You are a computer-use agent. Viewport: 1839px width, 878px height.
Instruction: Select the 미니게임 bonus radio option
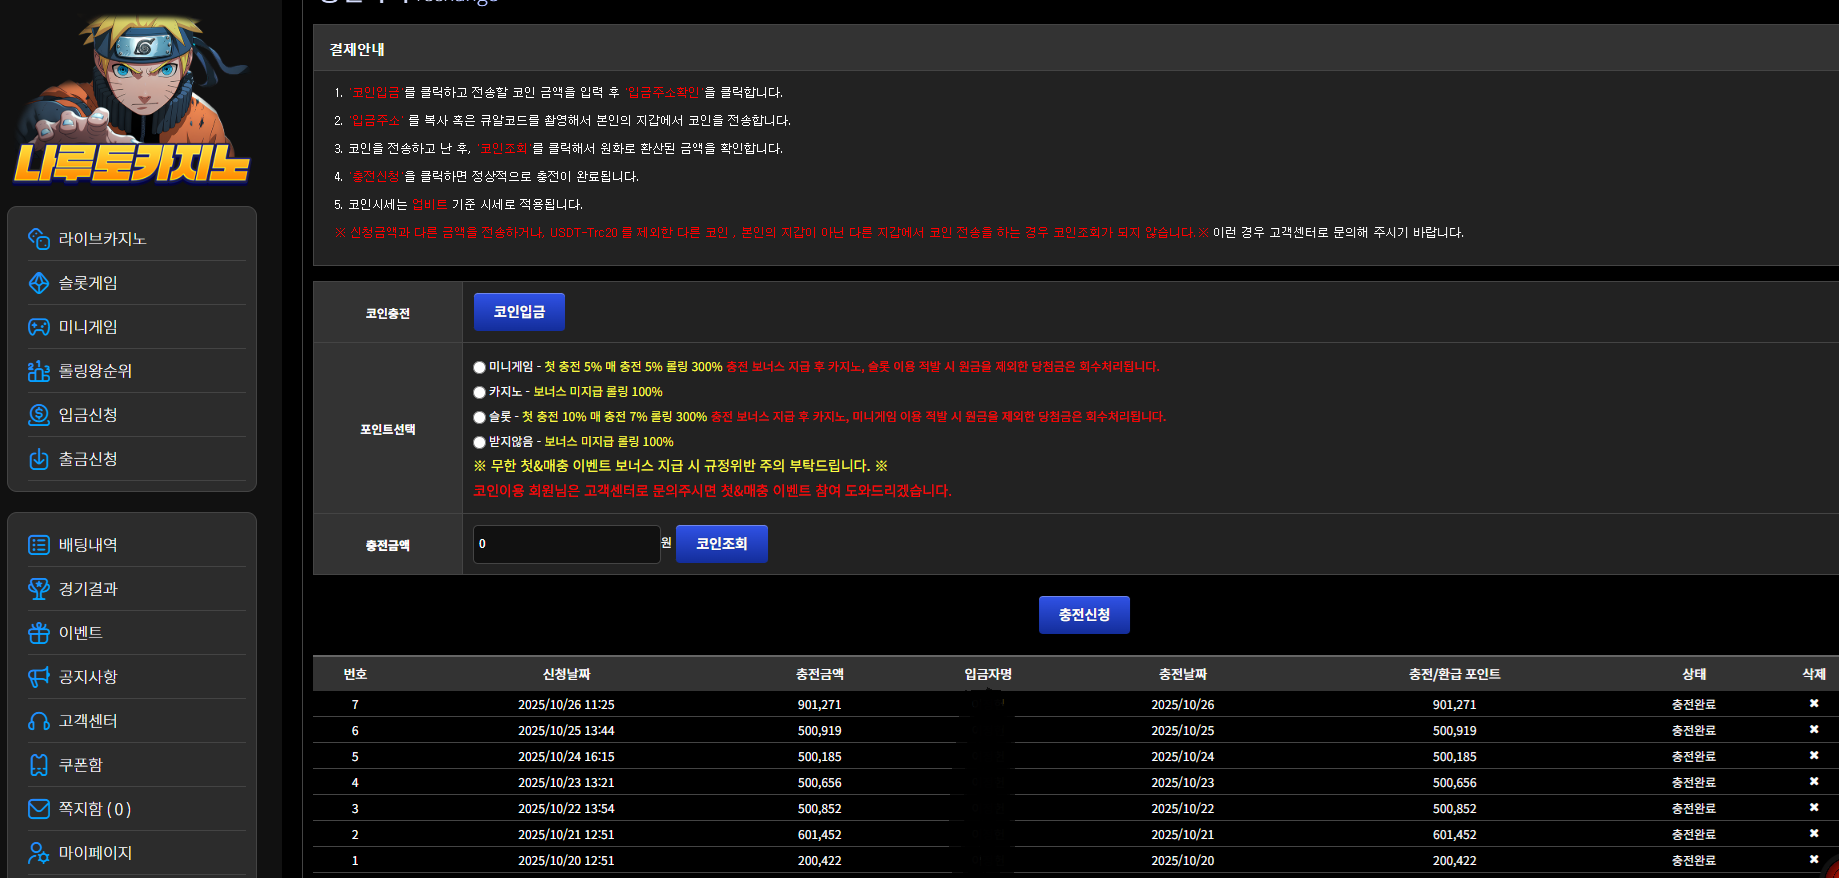pos(480,368)
